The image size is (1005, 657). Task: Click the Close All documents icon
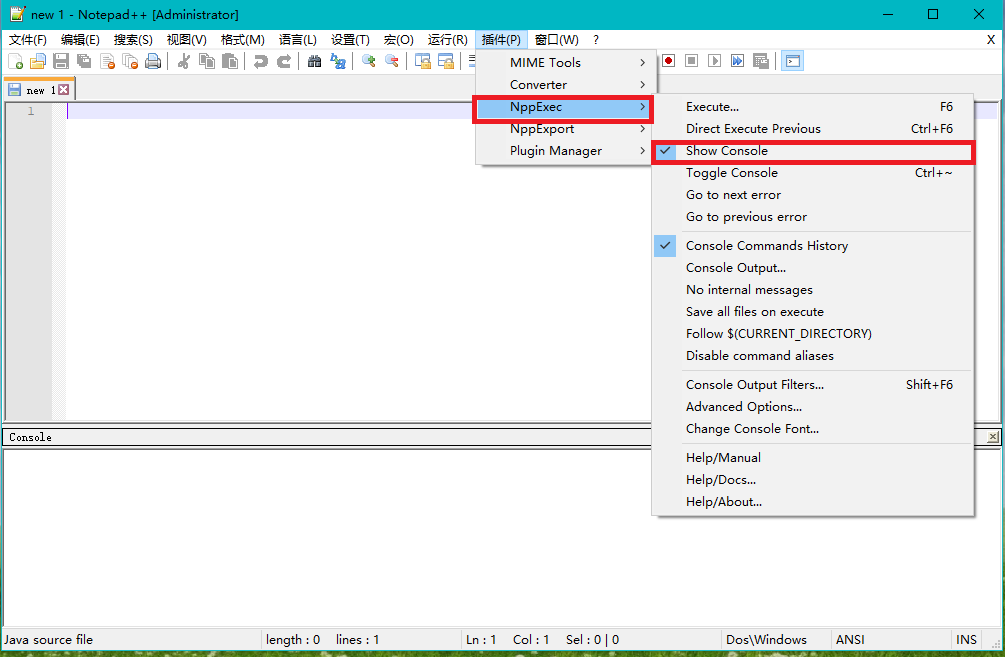[x=130, y=62]
